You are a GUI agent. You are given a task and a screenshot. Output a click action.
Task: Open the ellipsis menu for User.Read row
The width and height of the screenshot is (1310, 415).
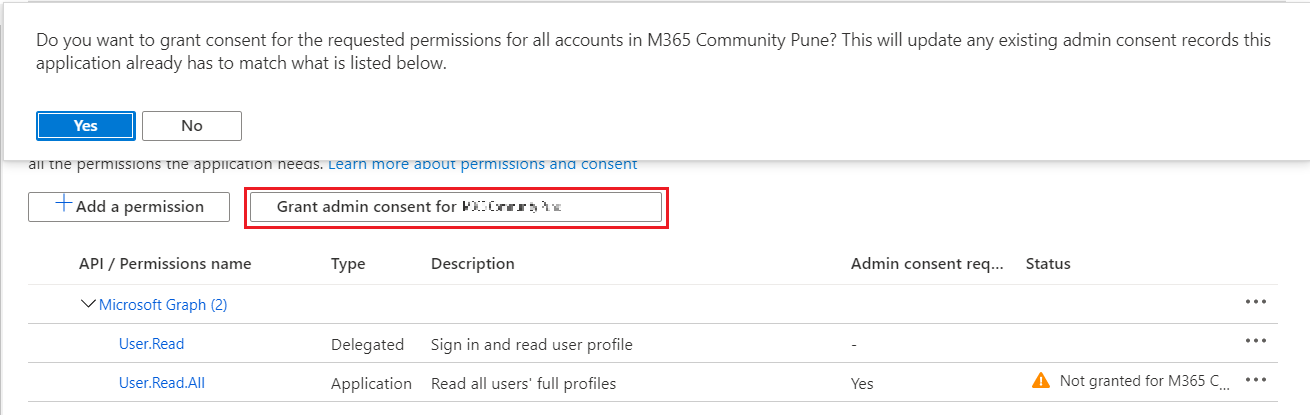pyautogui.click(x=1256, y=342)
